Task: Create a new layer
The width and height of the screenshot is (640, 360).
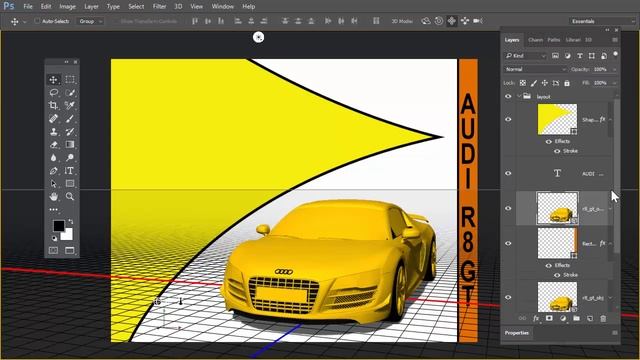Action: tap(590, 318)
